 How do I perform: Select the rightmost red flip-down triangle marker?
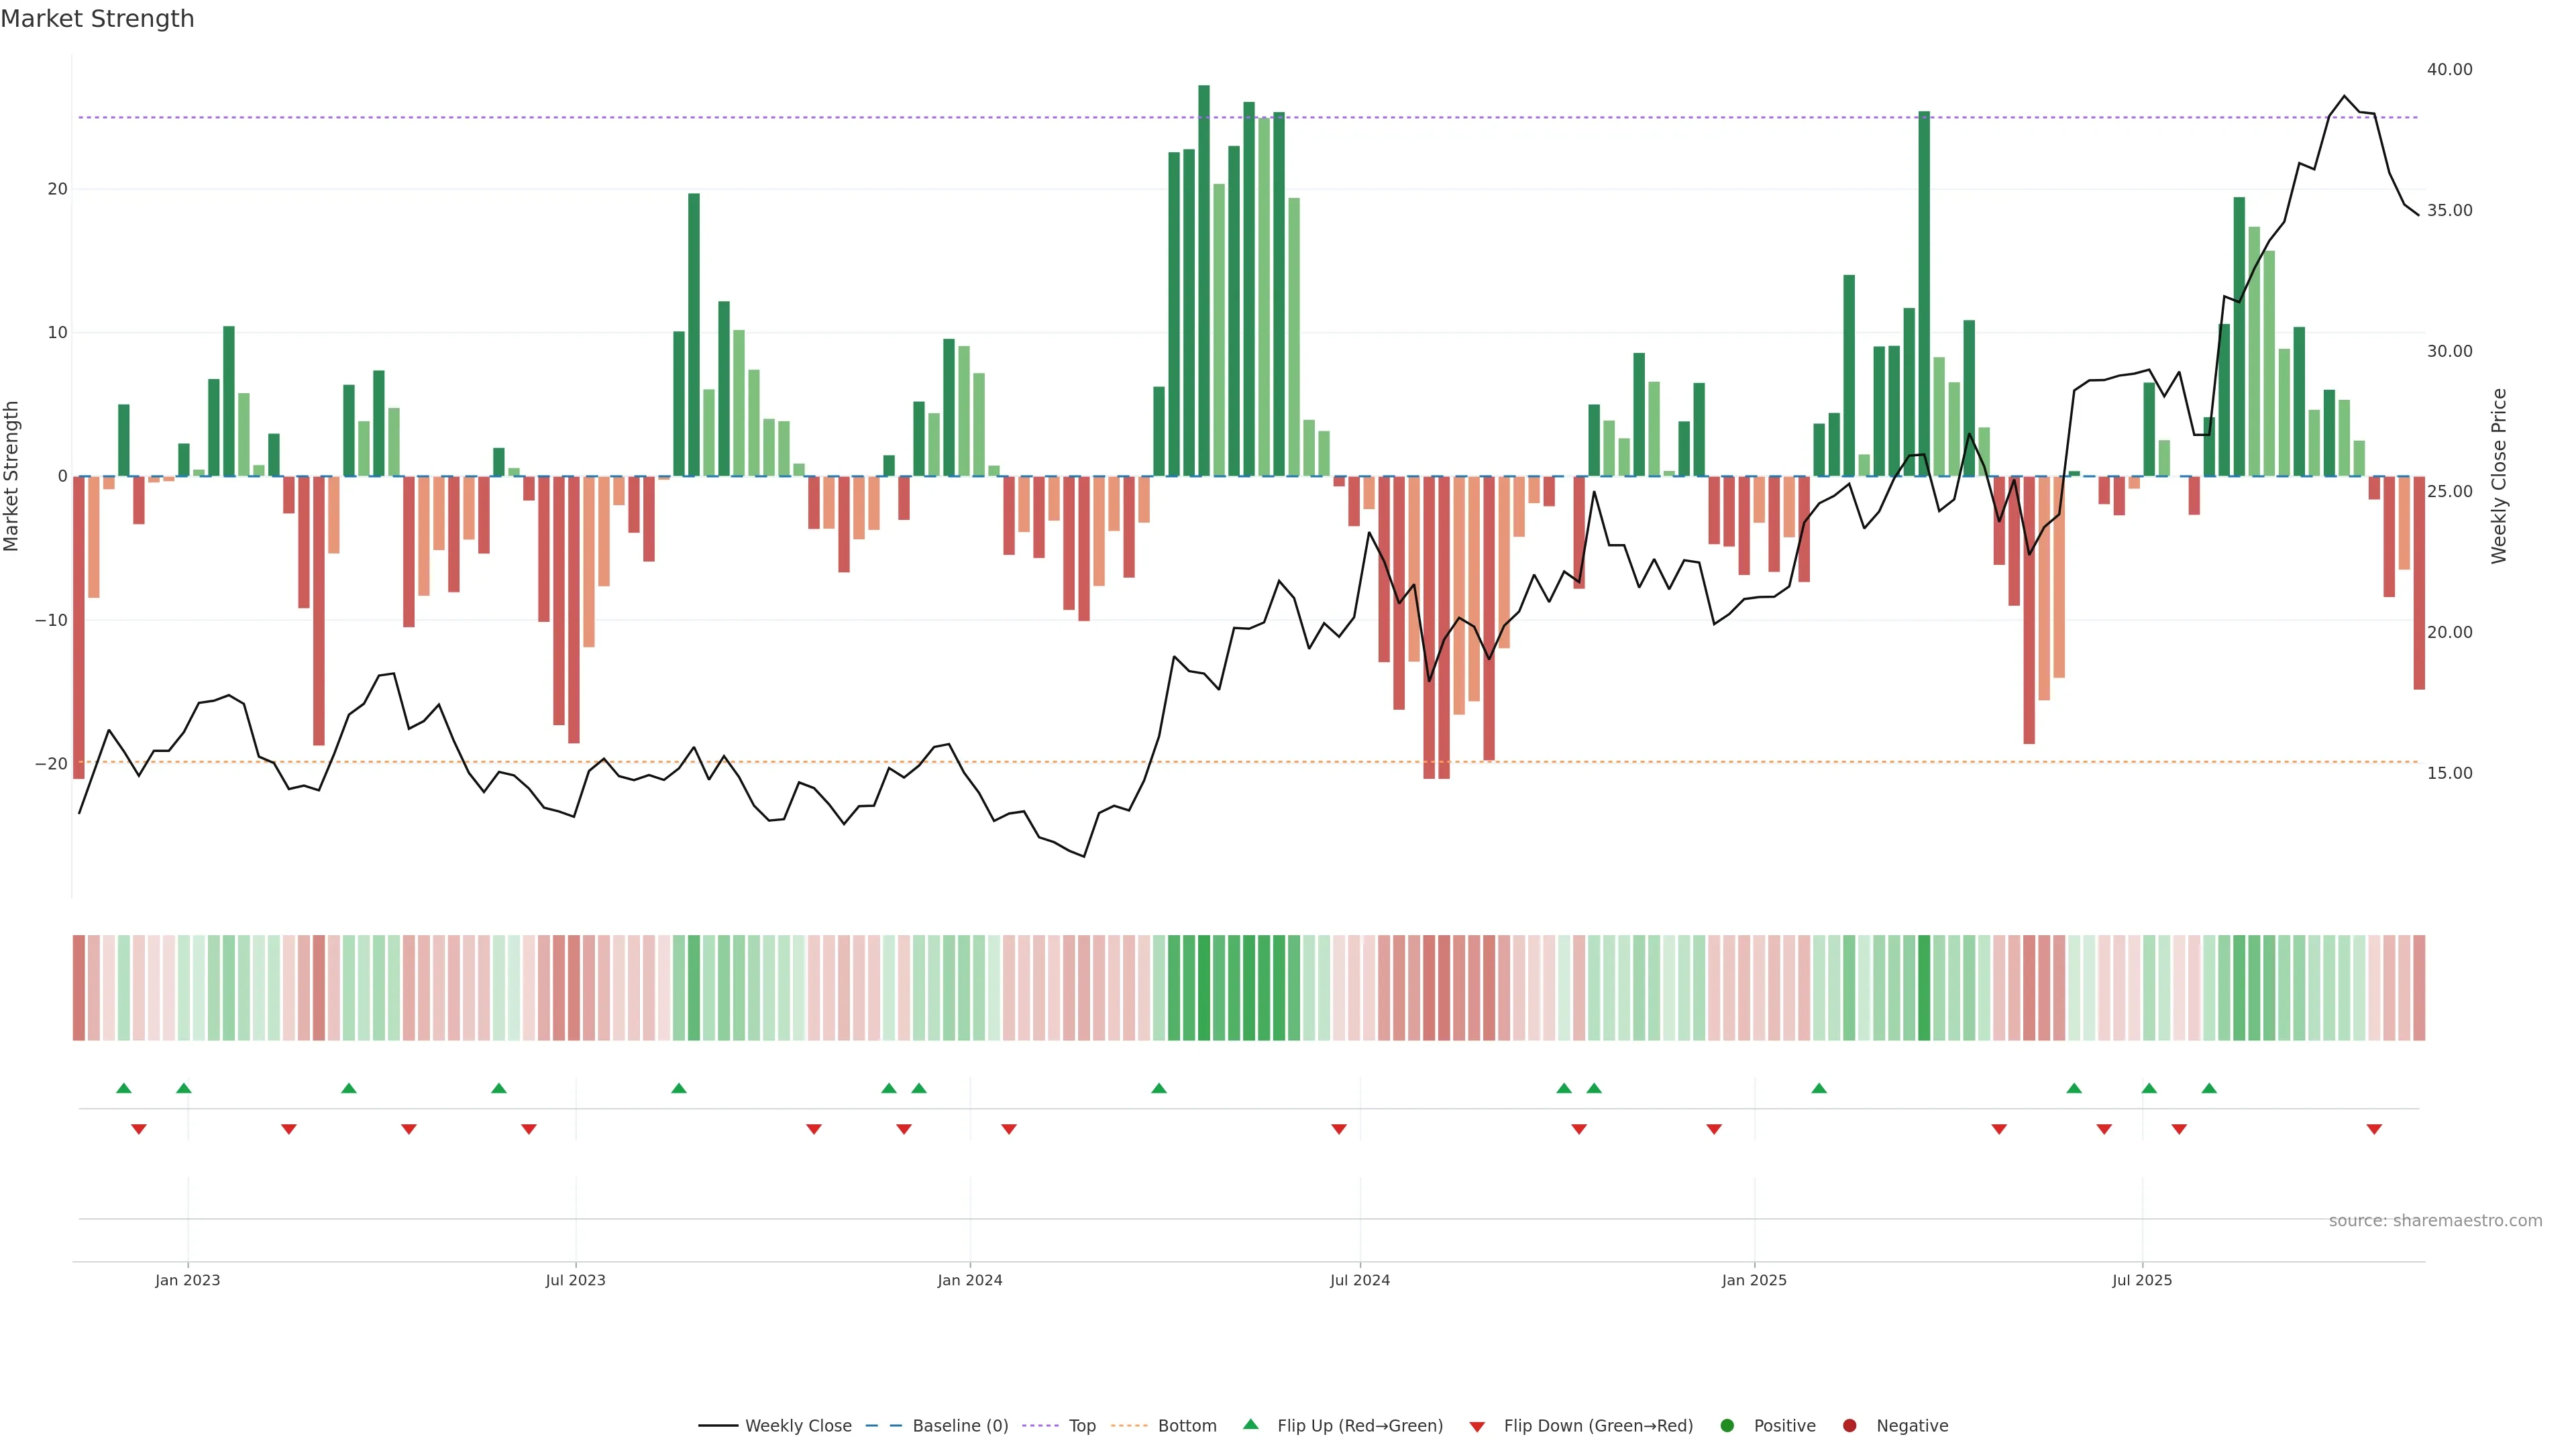2374,1129
